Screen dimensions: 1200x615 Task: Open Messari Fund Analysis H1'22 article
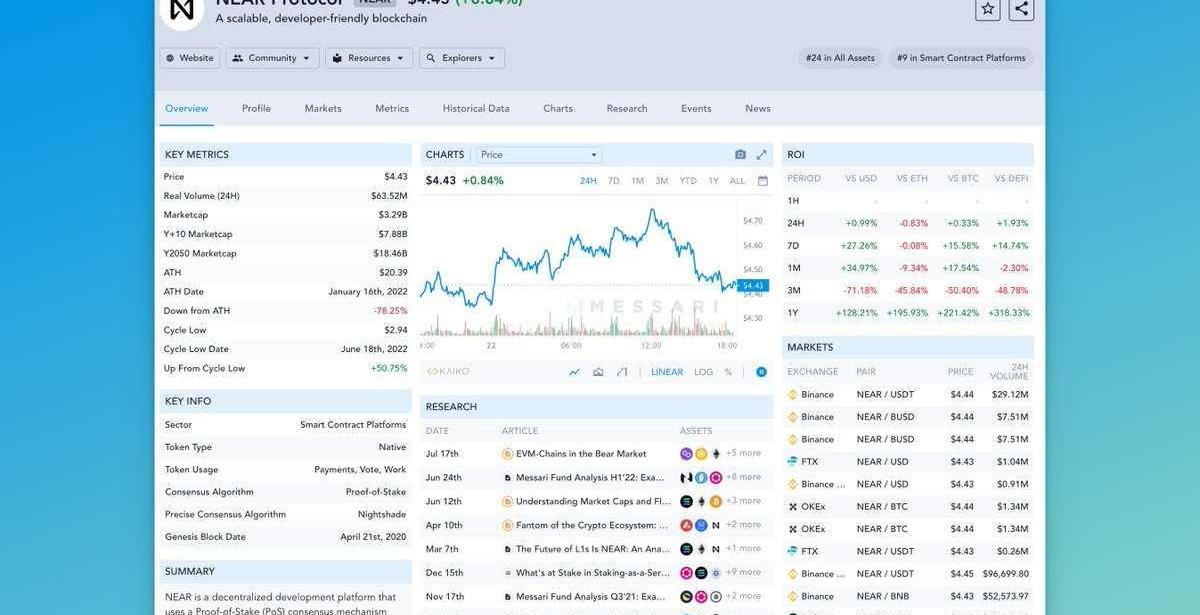pos(590,478)
